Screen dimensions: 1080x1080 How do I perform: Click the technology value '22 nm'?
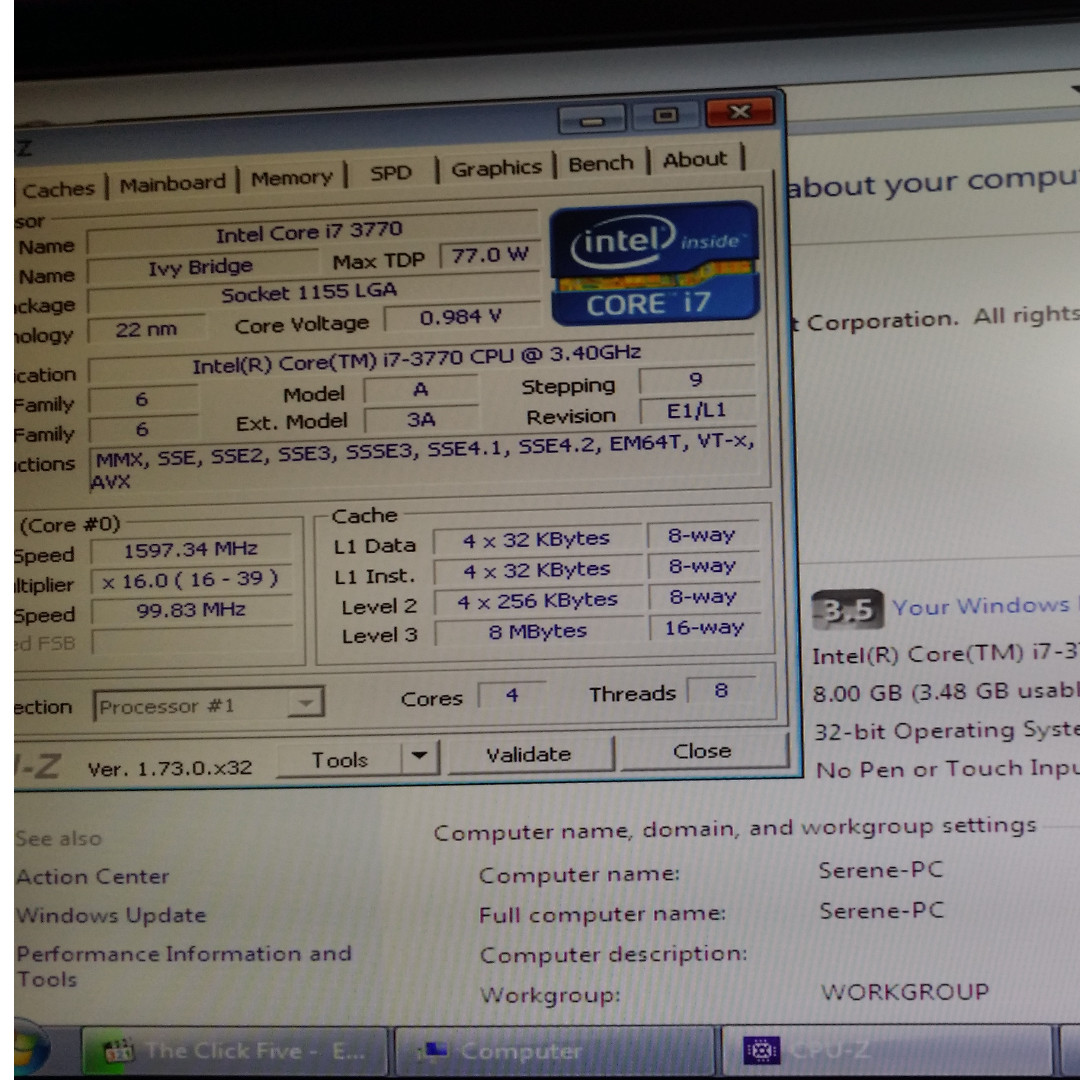coord(146,329)
